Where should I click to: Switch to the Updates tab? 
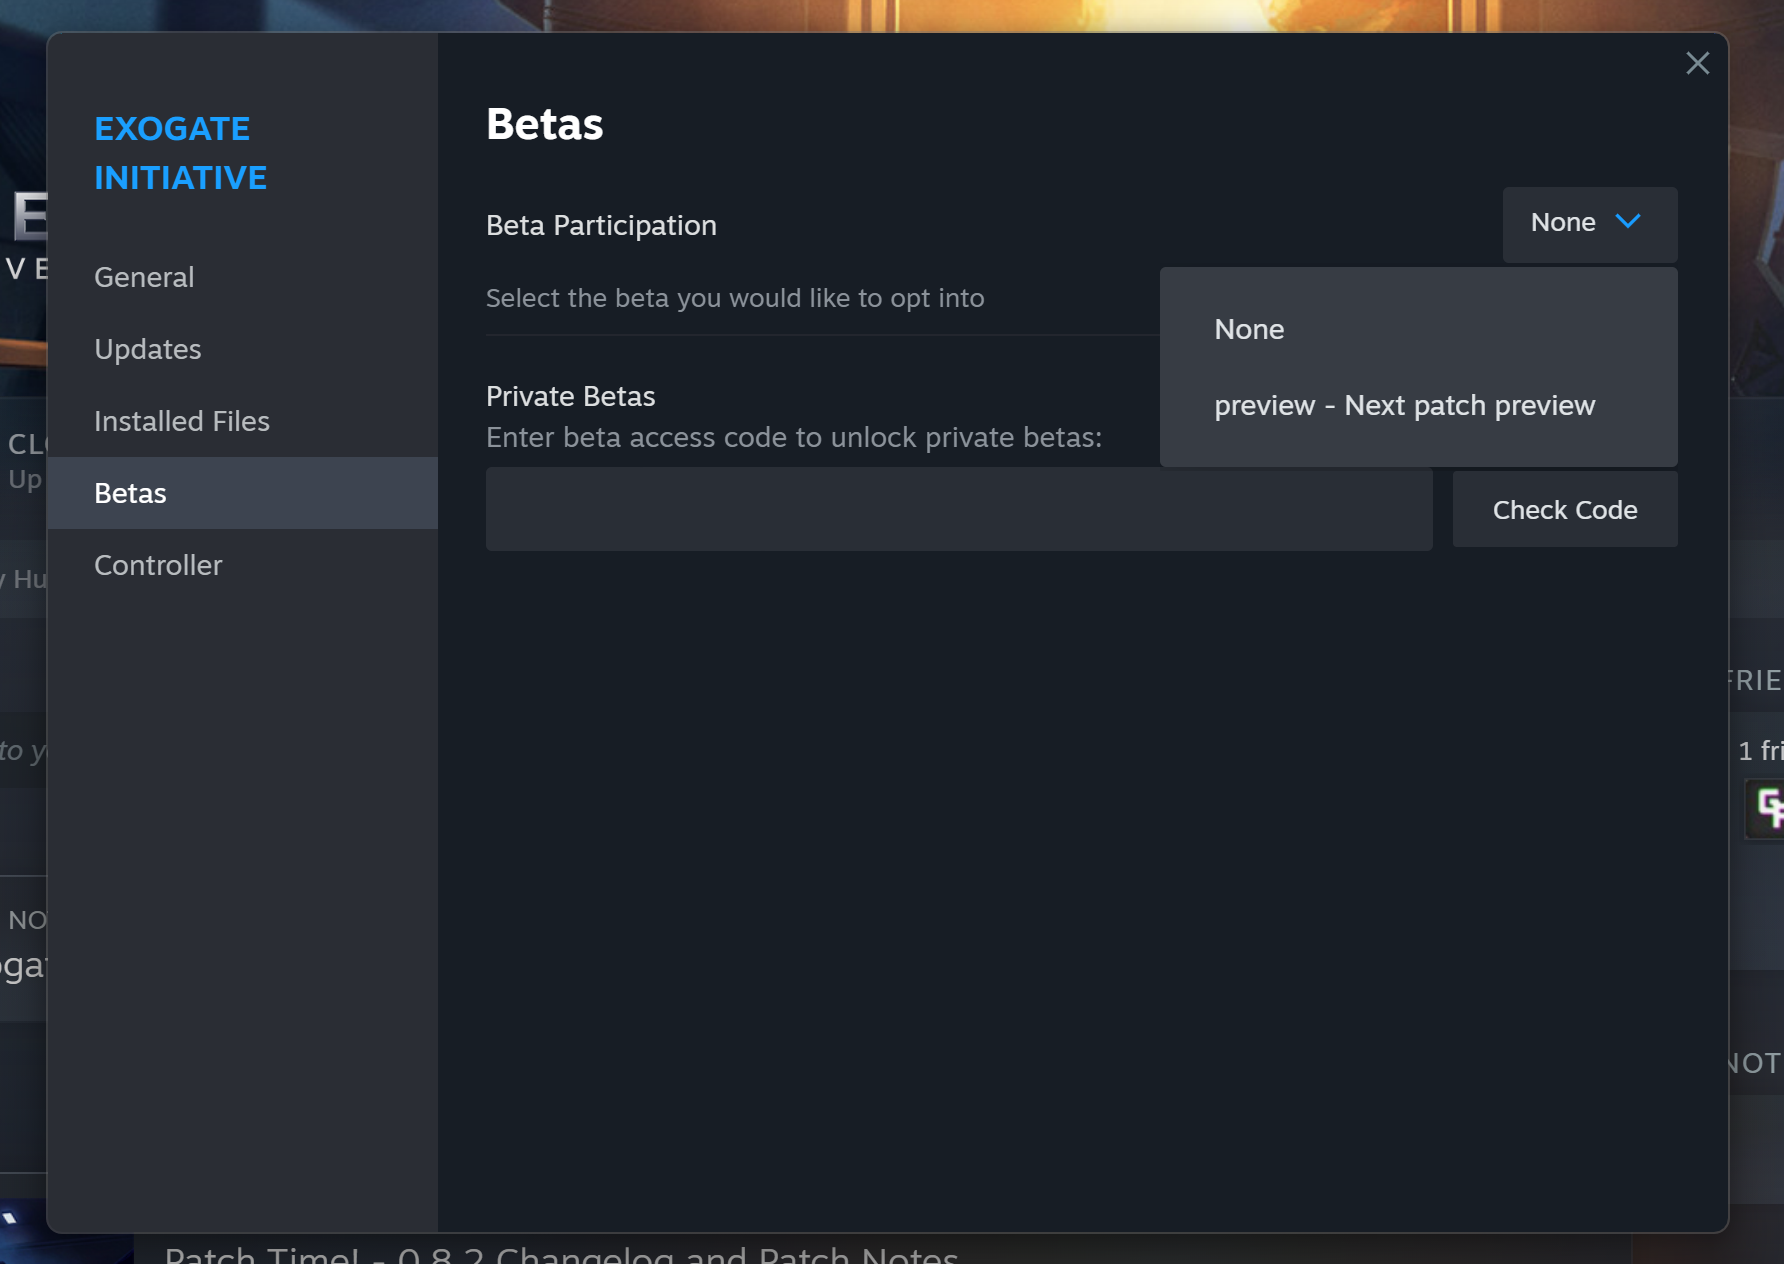click(147, 349)
